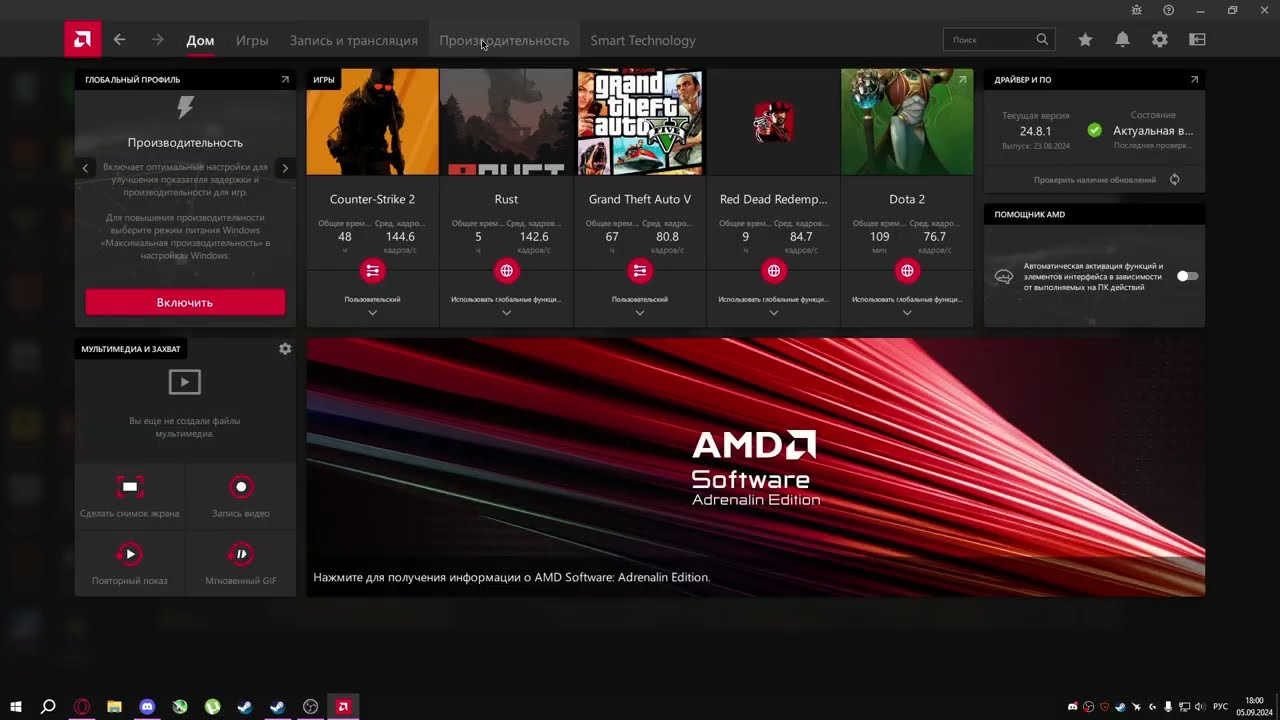Open the help question mark icon
This screenshot has width=1280, height=720.
1168,10
